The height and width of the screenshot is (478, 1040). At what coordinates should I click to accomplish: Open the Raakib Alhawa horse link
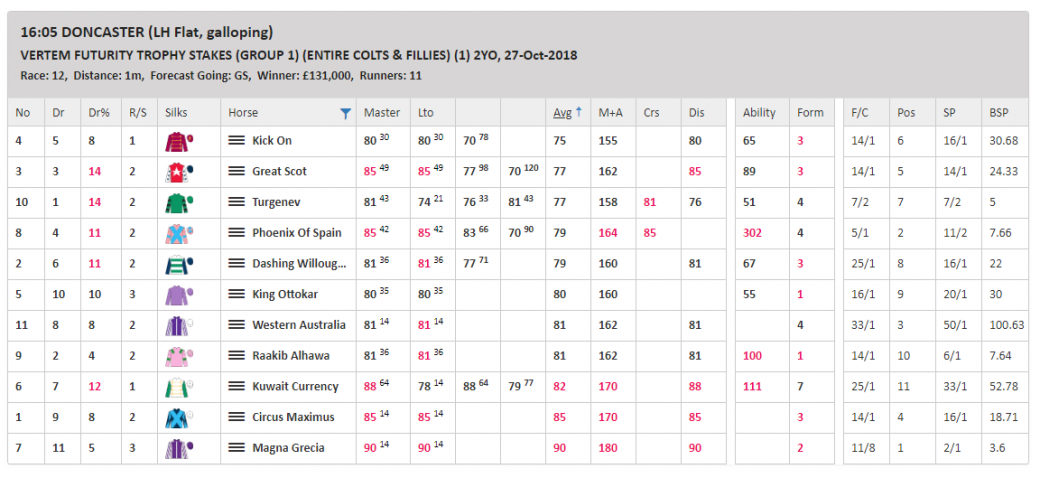(290, 356)
